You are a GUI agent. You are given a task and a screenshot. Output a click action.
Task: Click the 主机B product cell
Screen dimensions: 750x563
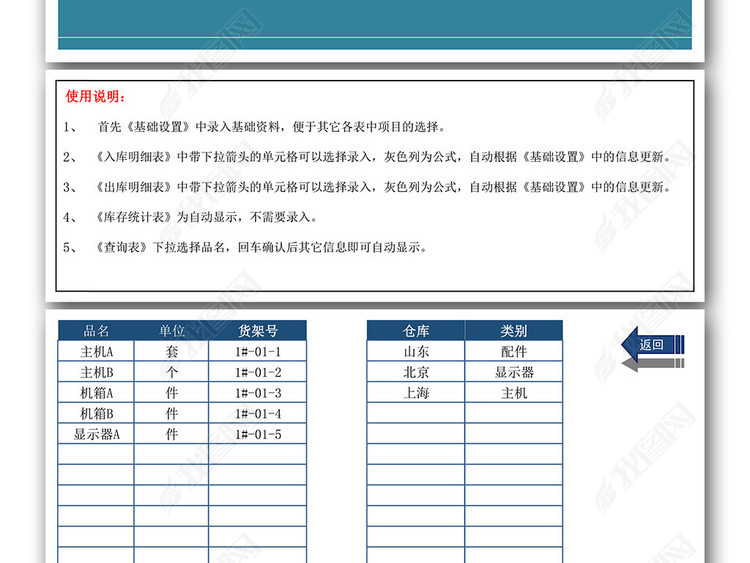(x=96, y=373)
